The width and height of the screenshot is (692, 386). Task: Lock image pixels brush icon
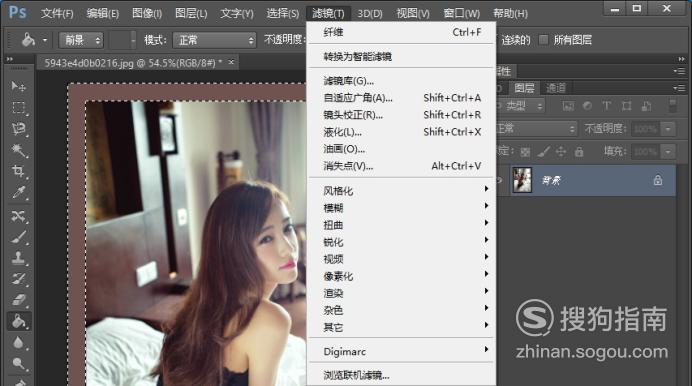pyautogui.click(x=543, y=152)
